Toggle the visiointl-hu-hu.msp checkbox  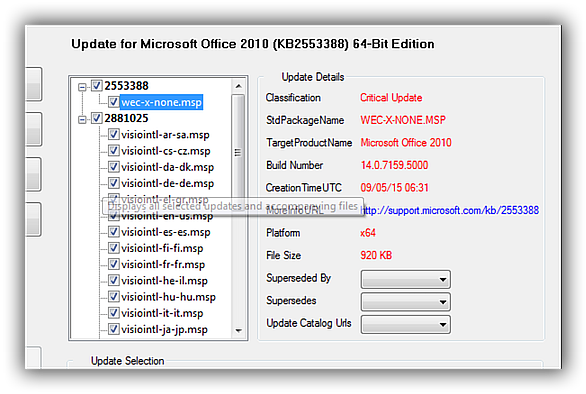[x=114, y=297]
